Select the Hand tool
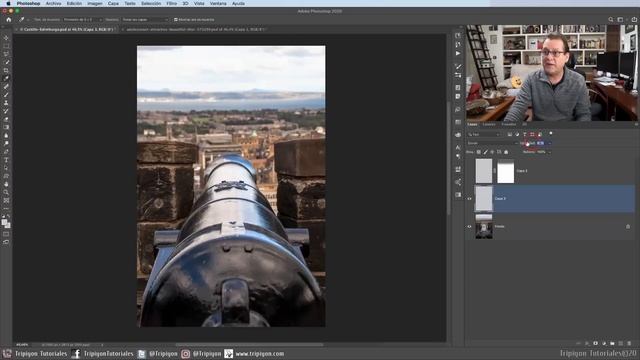This screenshot has width=640, height=360. 6,184
